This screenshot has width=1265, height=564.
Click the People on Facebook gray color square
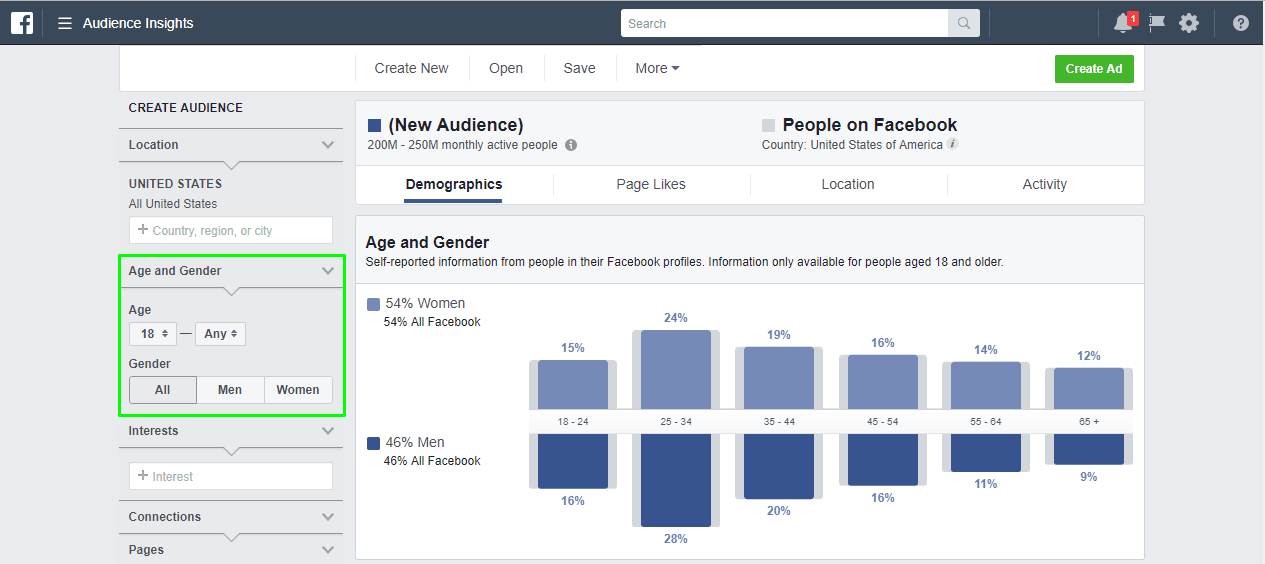pos(768,125)
